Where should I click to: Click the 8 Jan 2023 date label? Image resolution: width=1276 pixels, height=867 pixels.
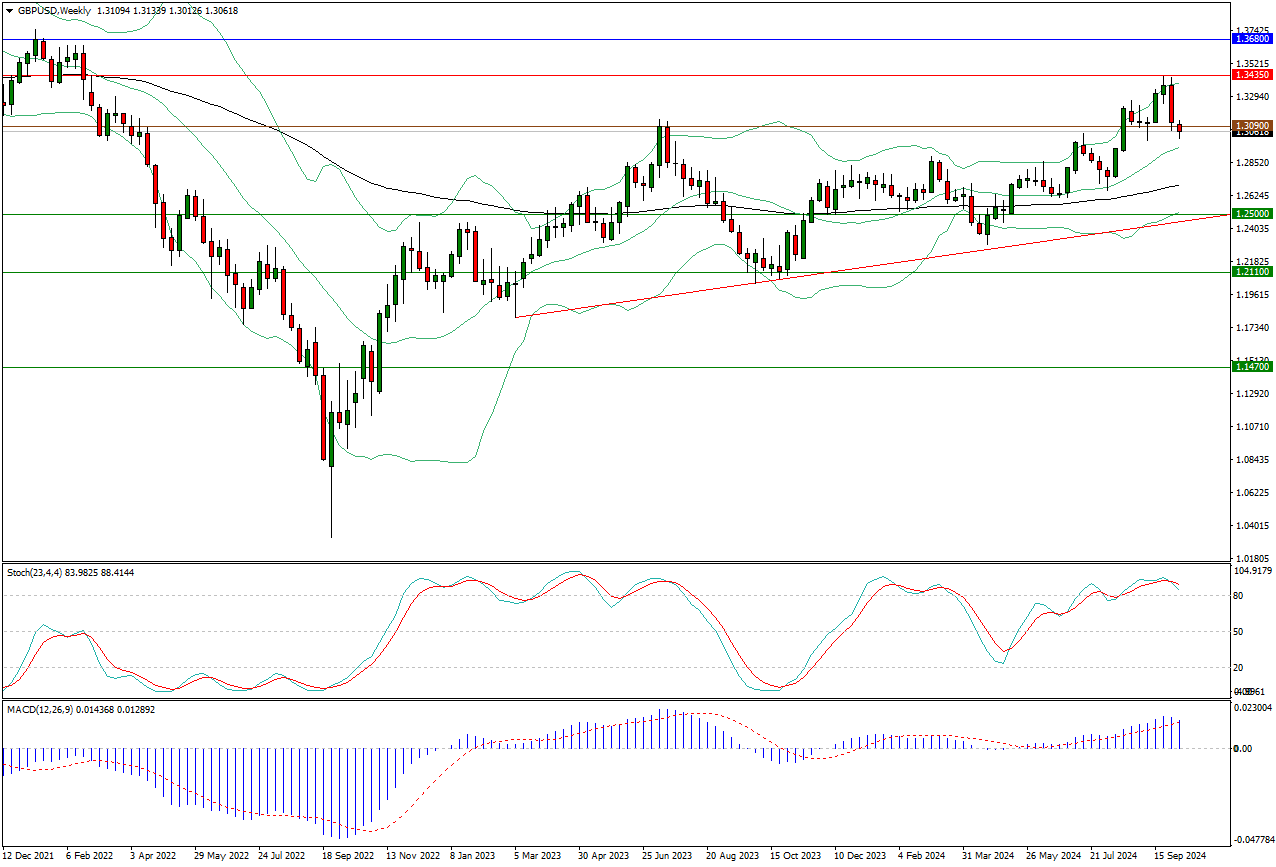point(472,857)
